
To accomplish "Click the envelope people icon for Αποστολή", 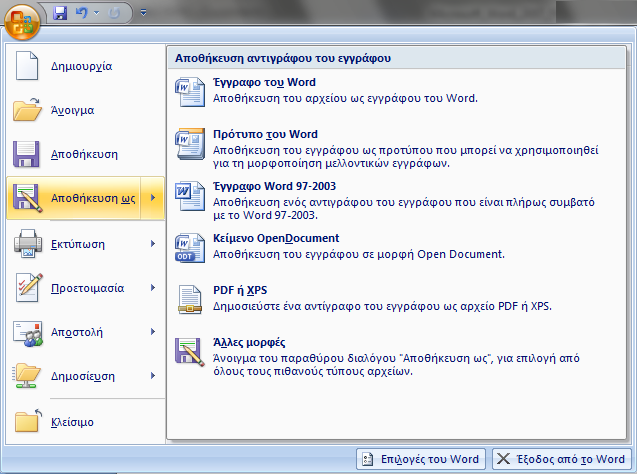I will 28,333.
